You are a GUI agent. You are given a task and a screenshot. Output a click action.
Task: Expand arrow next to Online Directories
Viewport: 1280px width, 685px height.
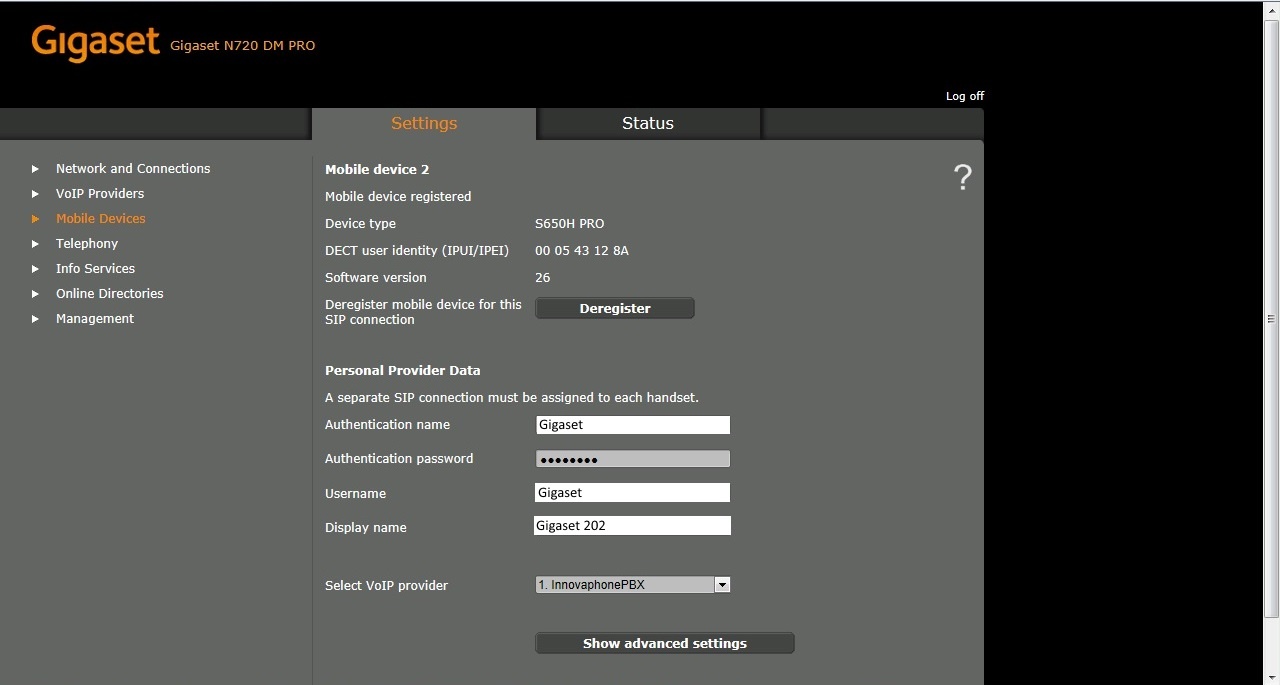[x=35, y=294]
